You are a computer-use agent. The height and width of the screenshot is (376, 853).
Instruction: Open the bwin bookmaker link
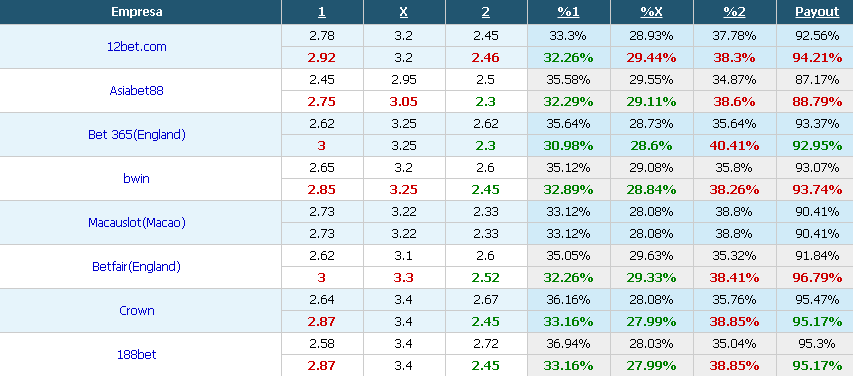(x=137, y=178)
